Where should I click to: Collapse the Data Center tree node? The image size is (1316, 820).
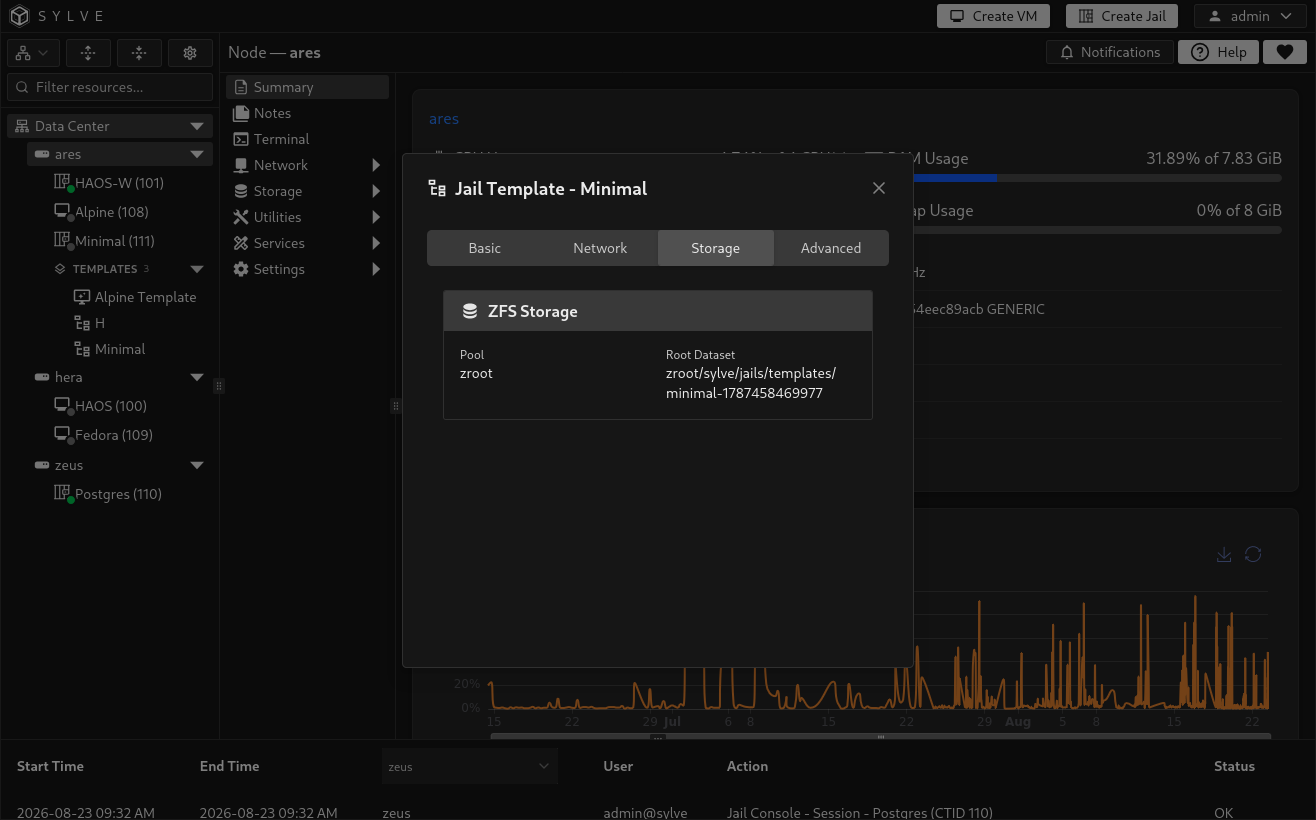point(197,126)
